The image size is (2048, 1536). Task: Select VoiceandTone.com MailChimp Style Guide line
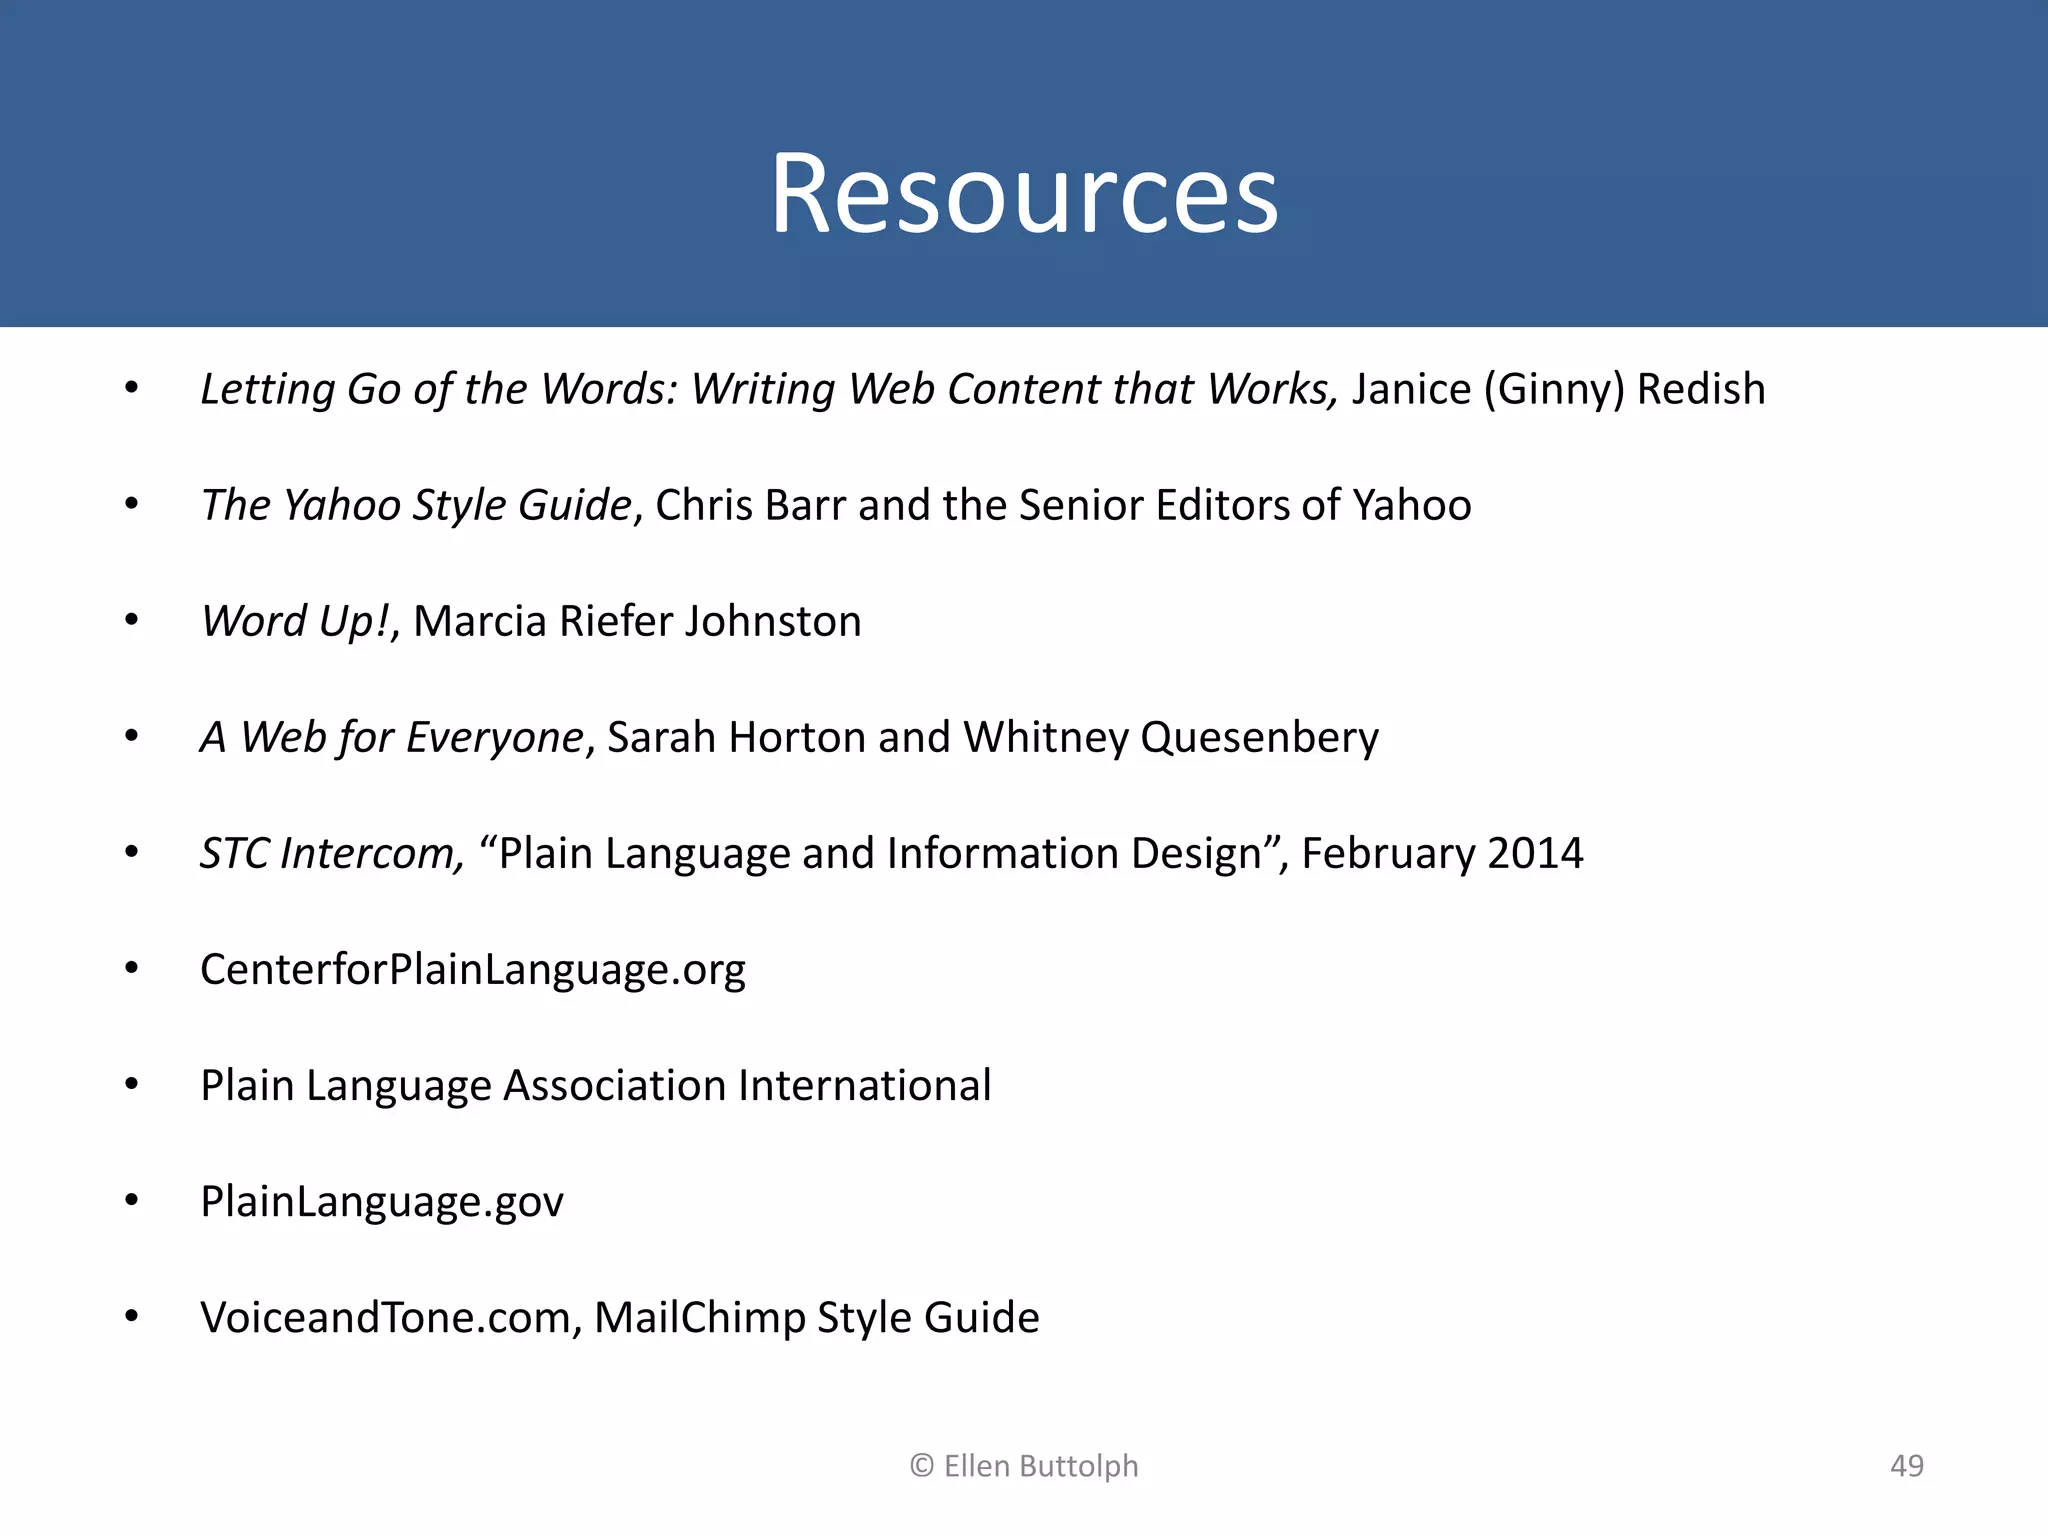coord(620,1317)
